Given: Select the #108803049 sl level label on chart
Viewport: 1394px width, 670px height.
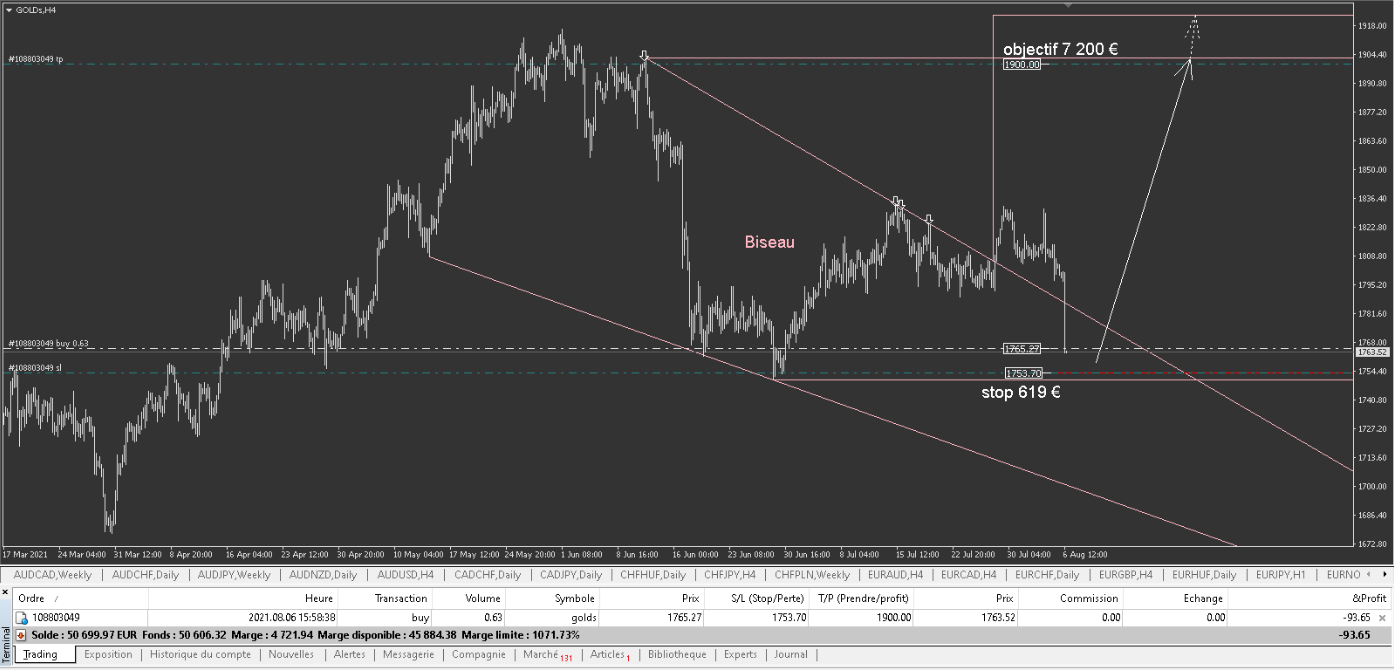Looking at the screenshot, I should point(35,368).
